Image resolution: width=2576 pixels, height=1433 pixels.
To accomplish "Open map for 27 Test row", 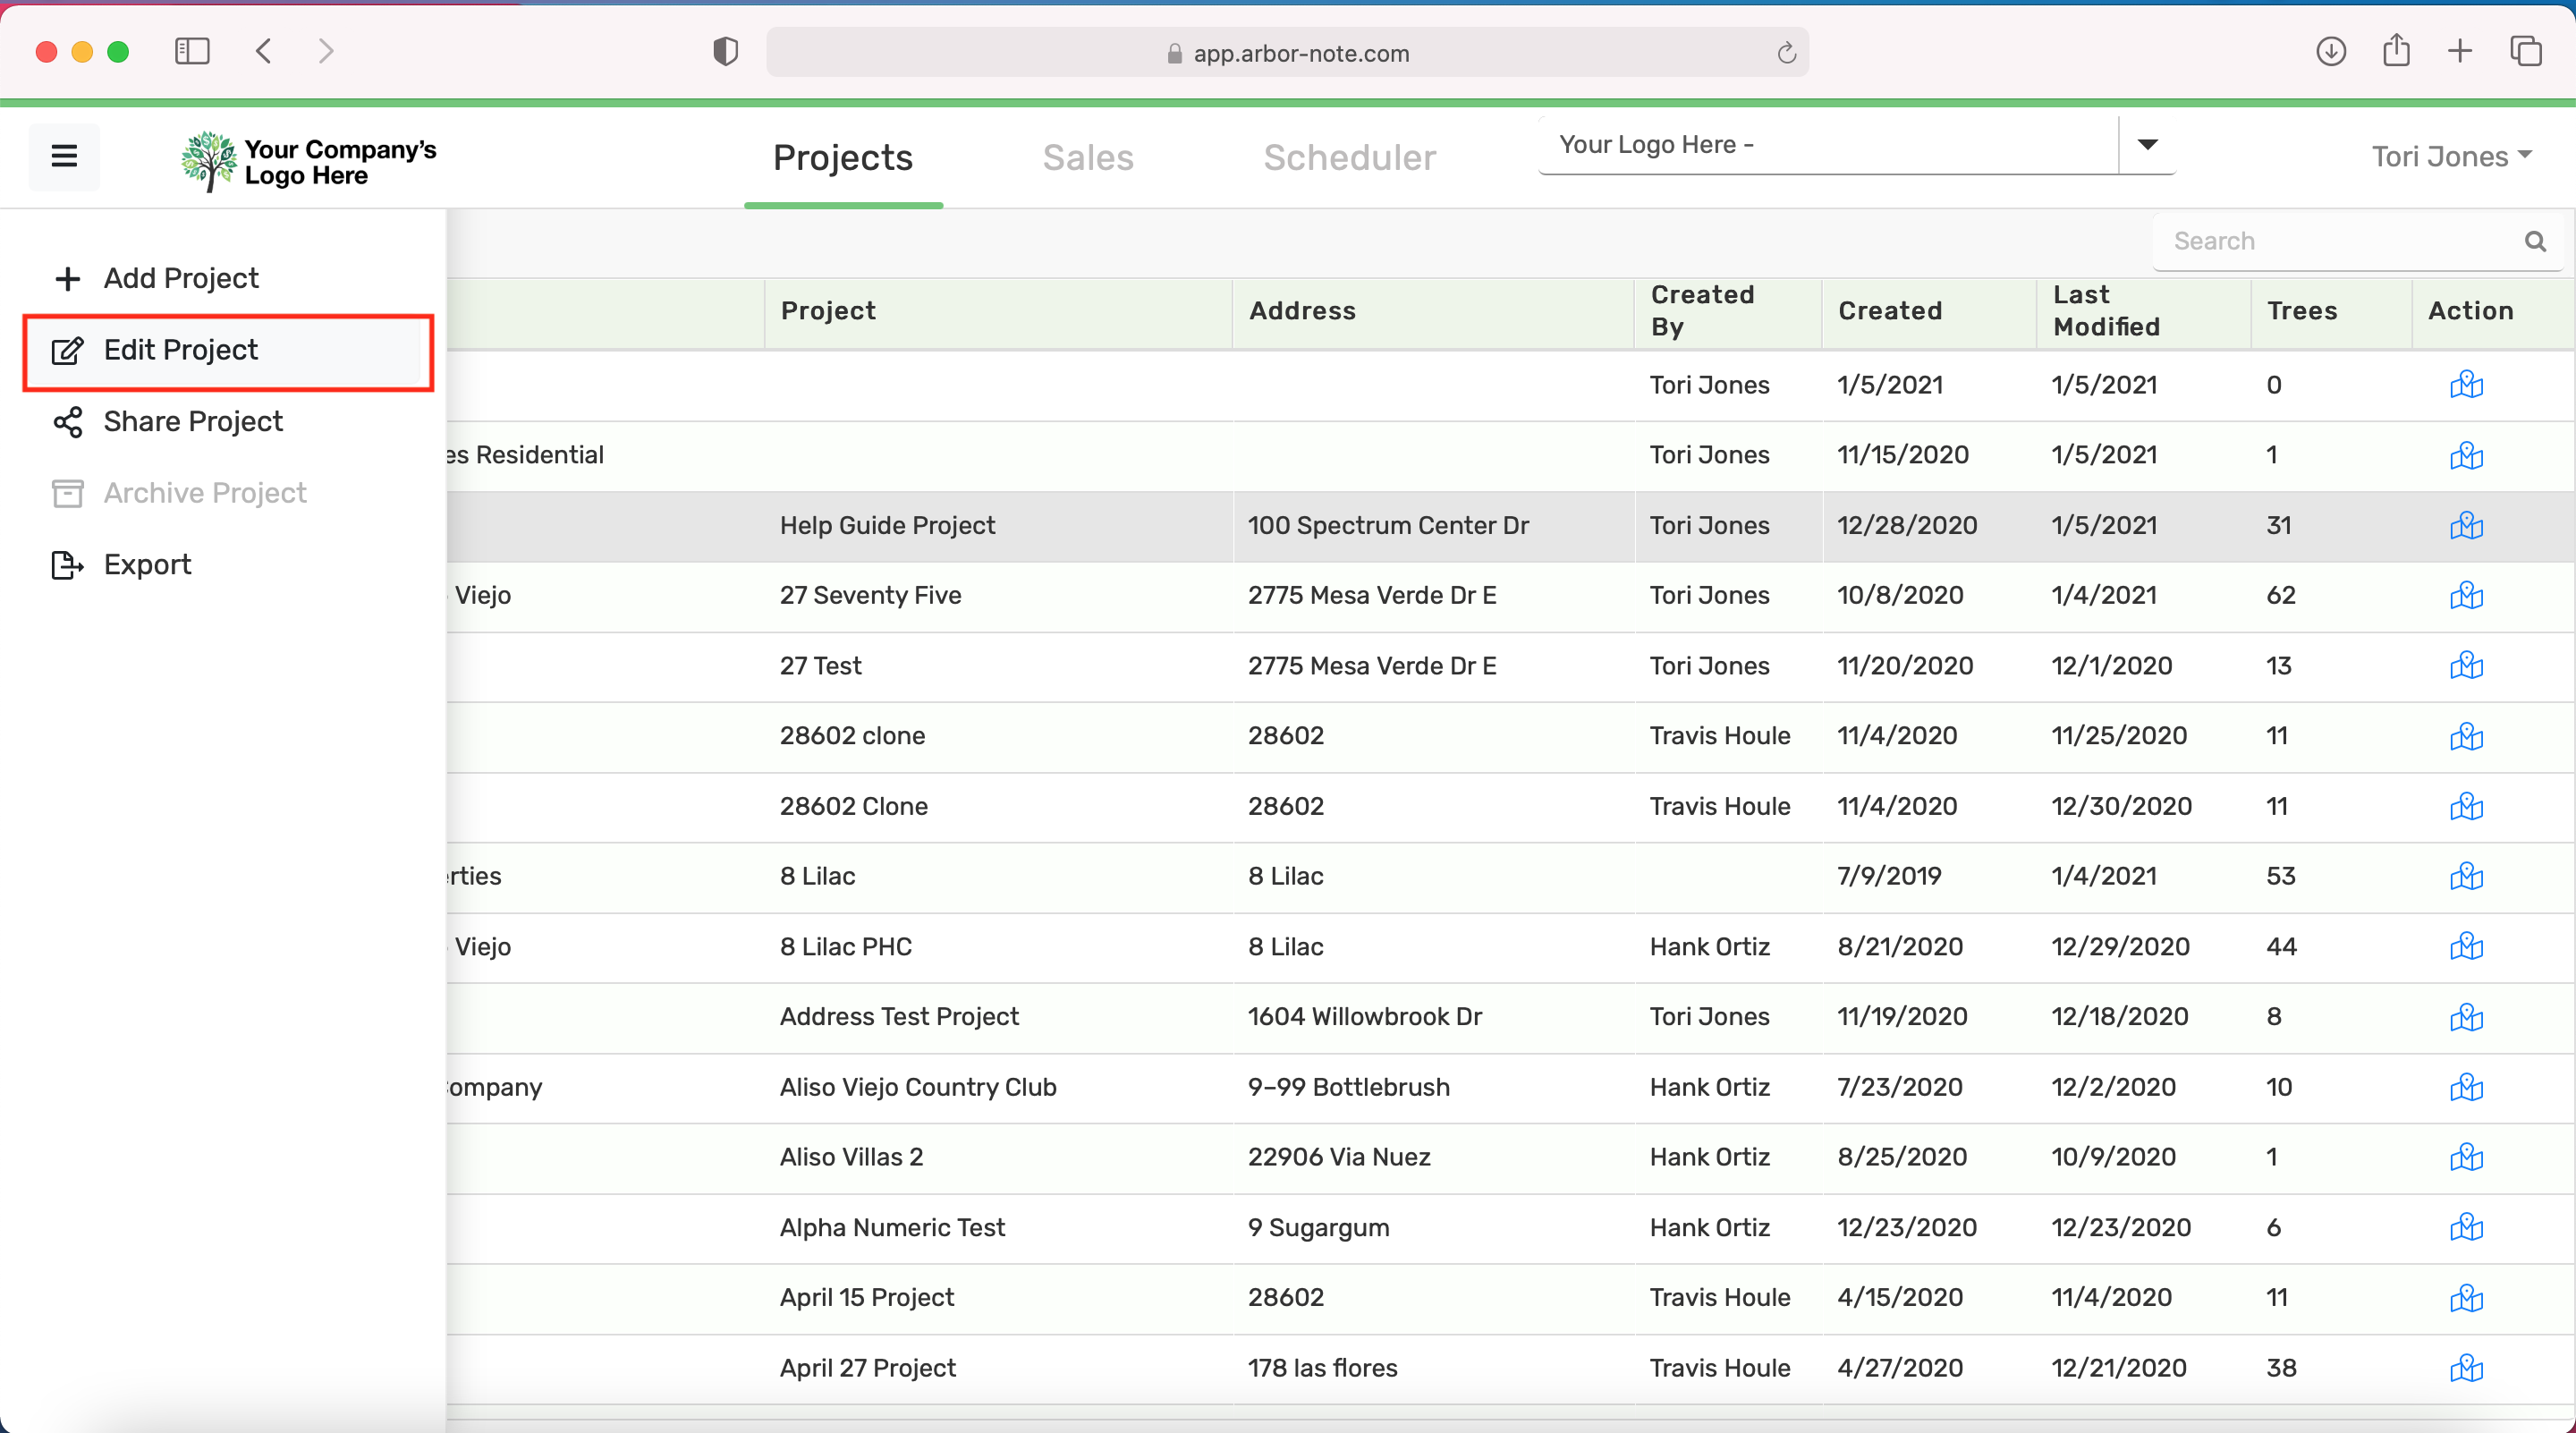I will tap(2466, 665).
